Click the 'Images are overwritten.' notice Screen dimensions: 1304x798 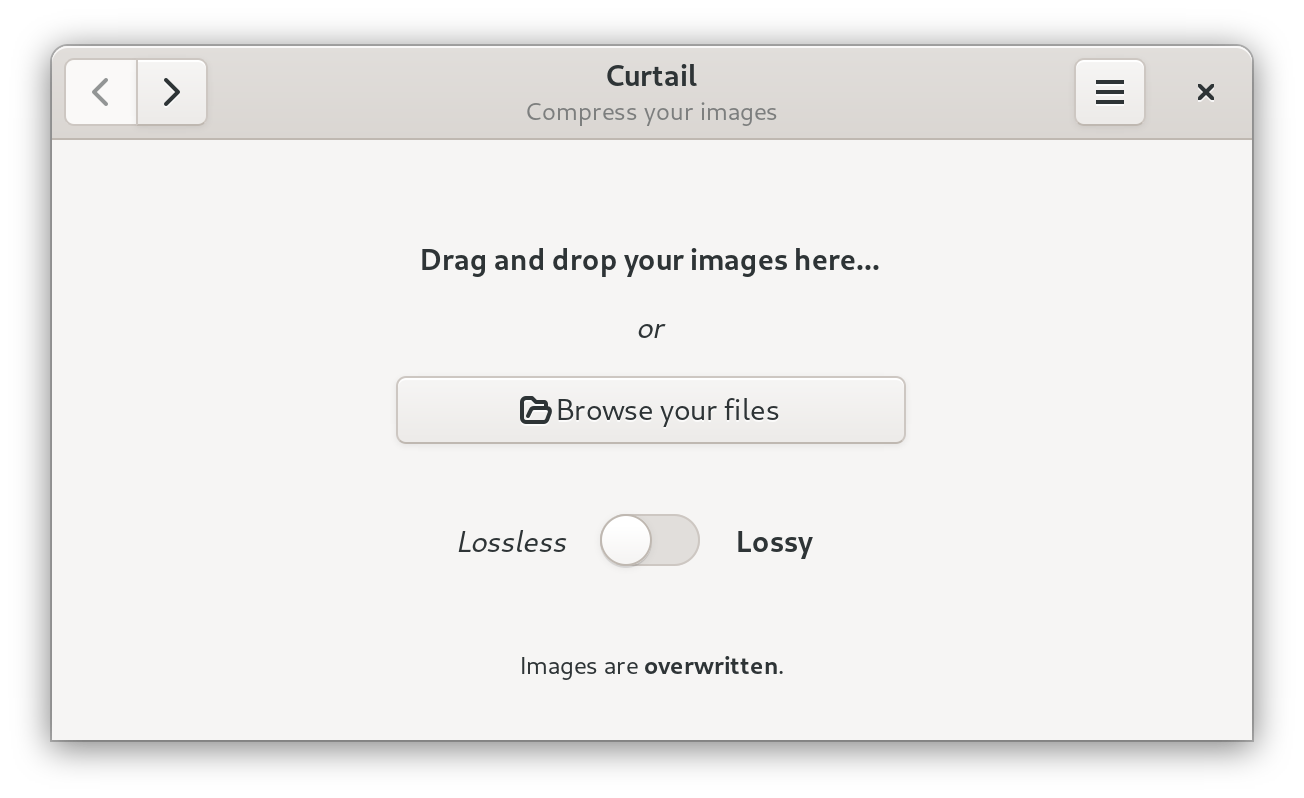(652, 666)
